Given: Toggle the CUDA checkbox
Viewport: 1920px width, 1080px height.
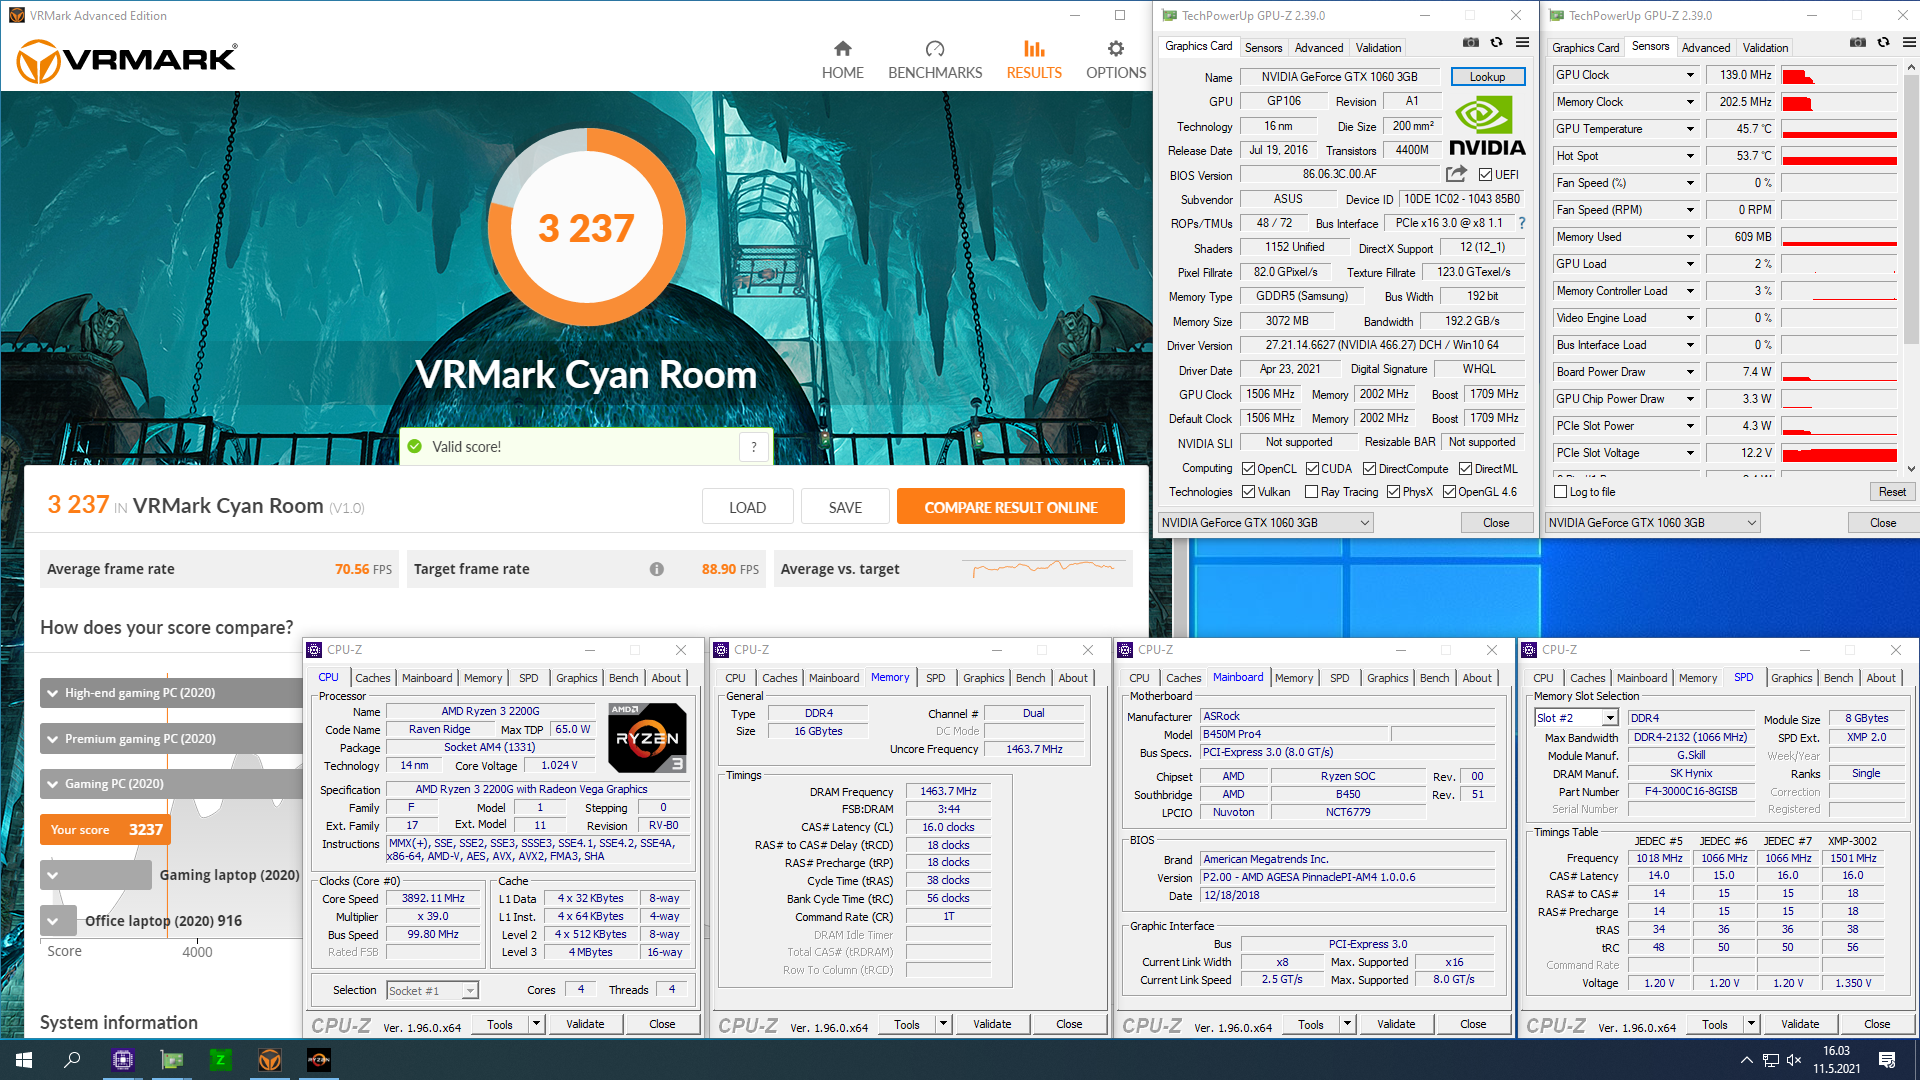Looking at the screenshot, I should coord(1312,469).
